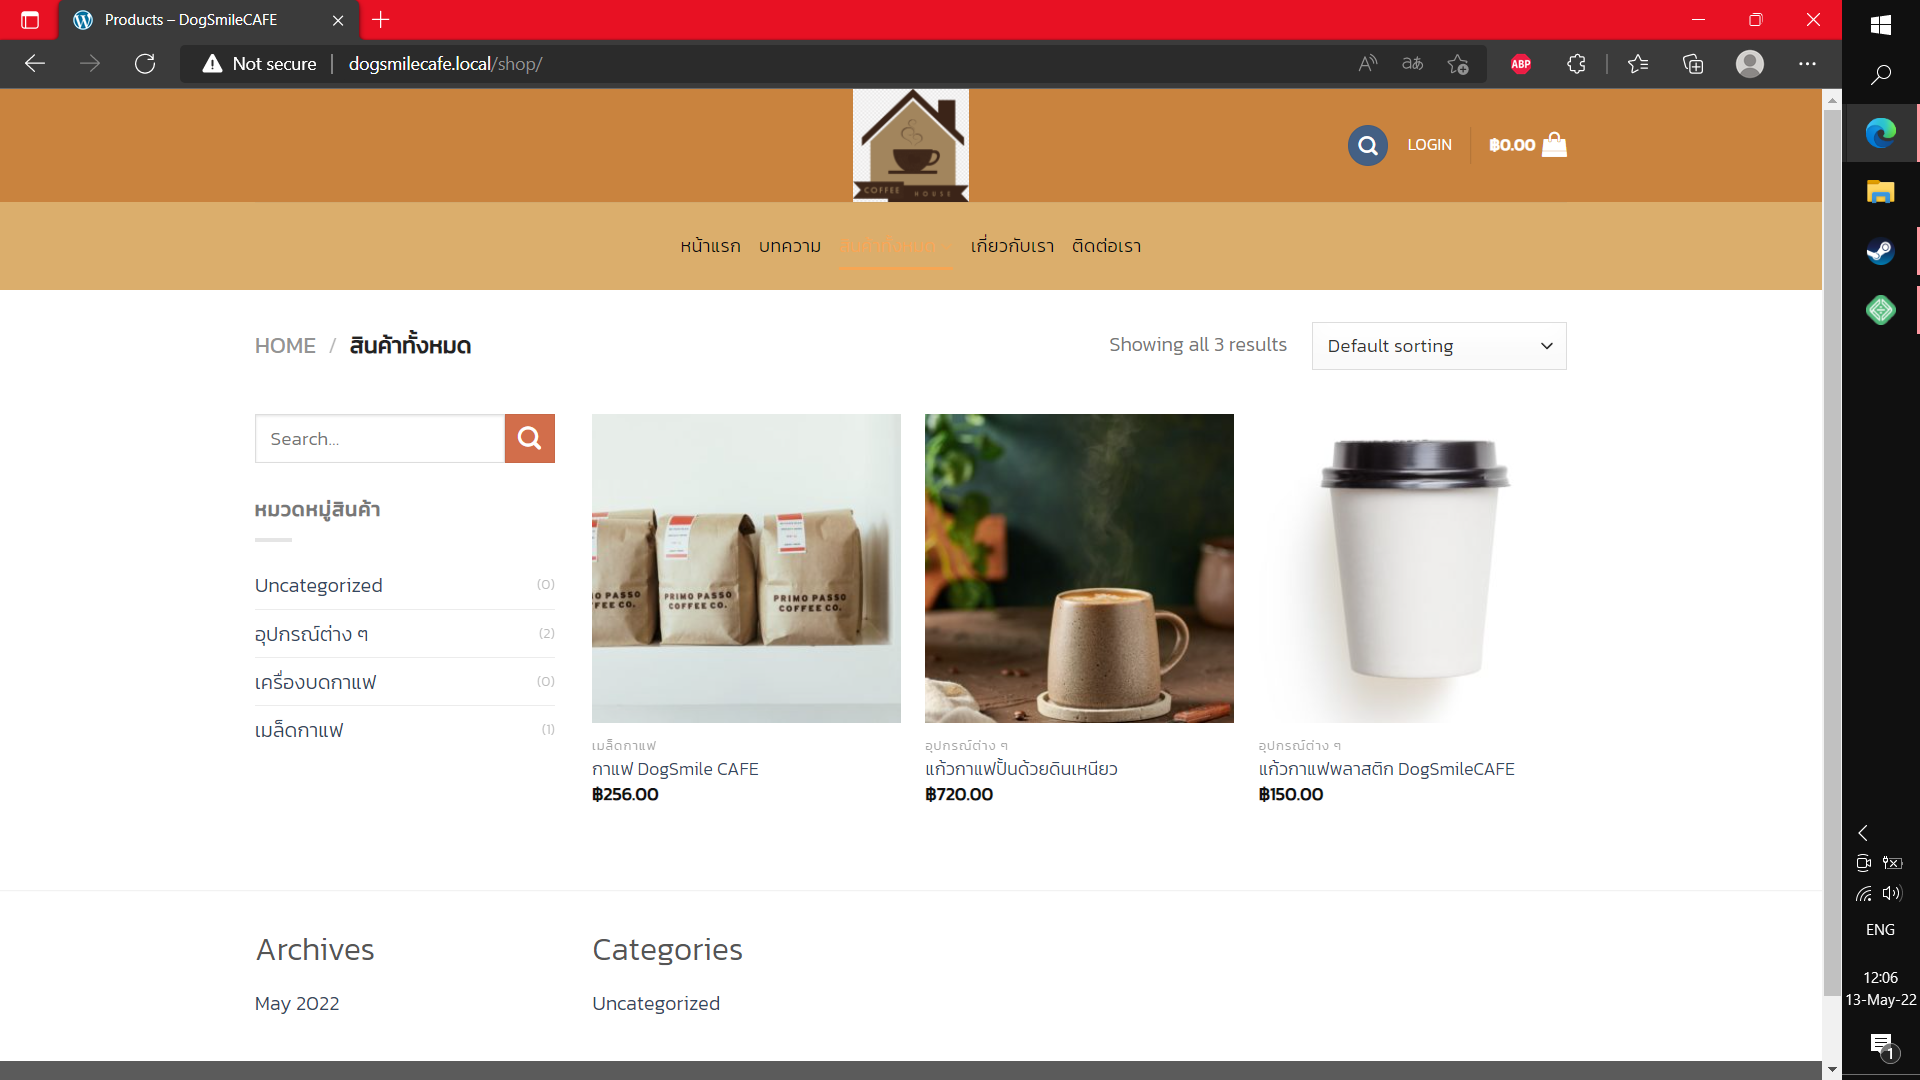Click the บทความ menu item
Screen dimensions: 1920x1080
(x=789, y=246)
